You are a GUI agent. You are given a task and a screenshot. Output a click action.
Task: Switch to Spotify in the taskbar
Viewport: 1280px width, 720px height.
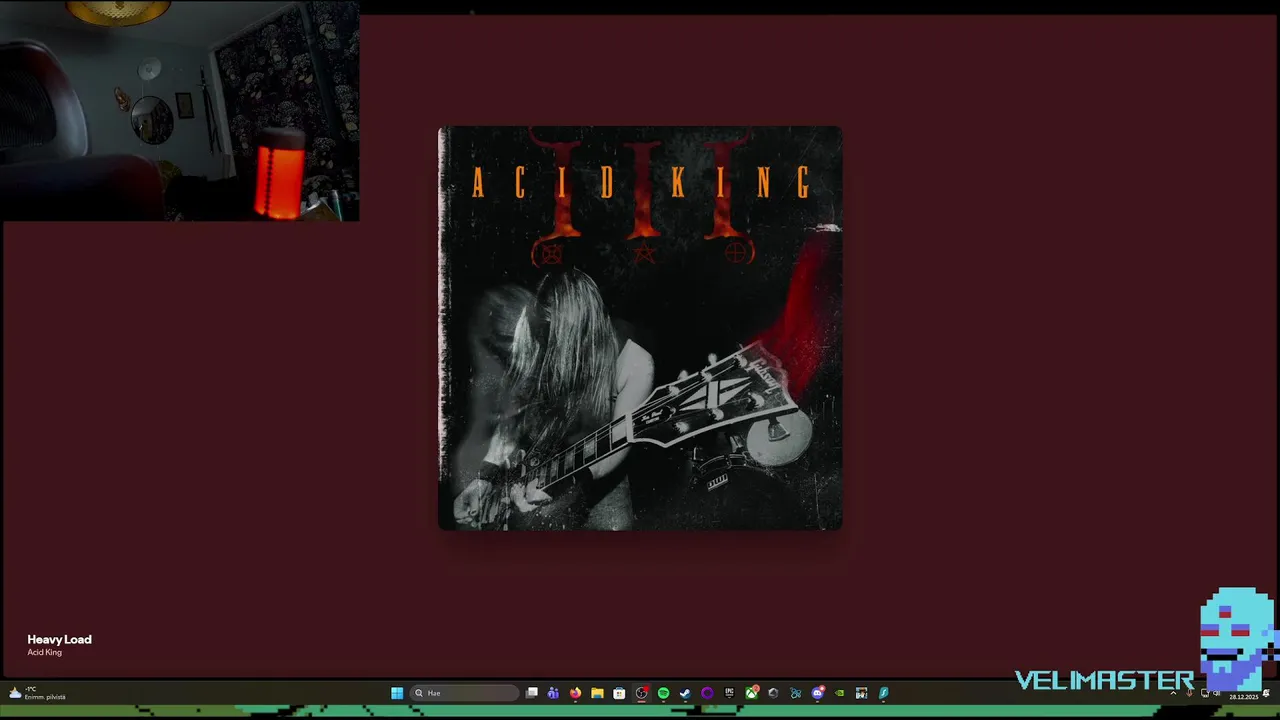663,693
